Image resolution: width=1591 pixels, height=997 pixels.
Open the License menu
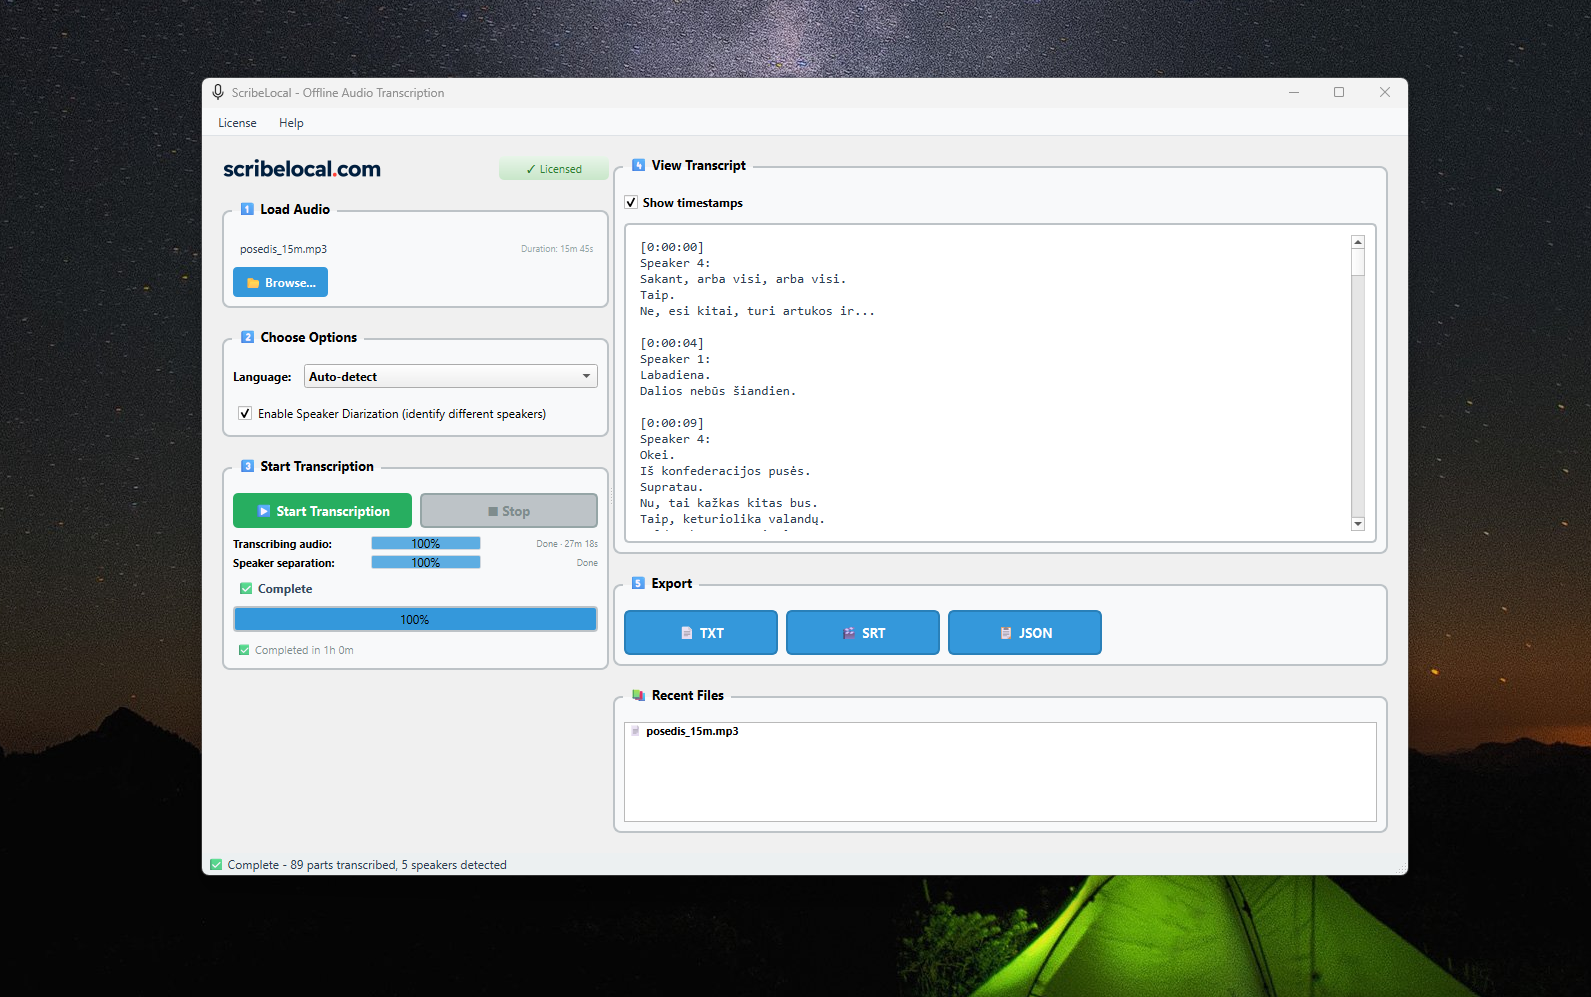pos(237,123)
